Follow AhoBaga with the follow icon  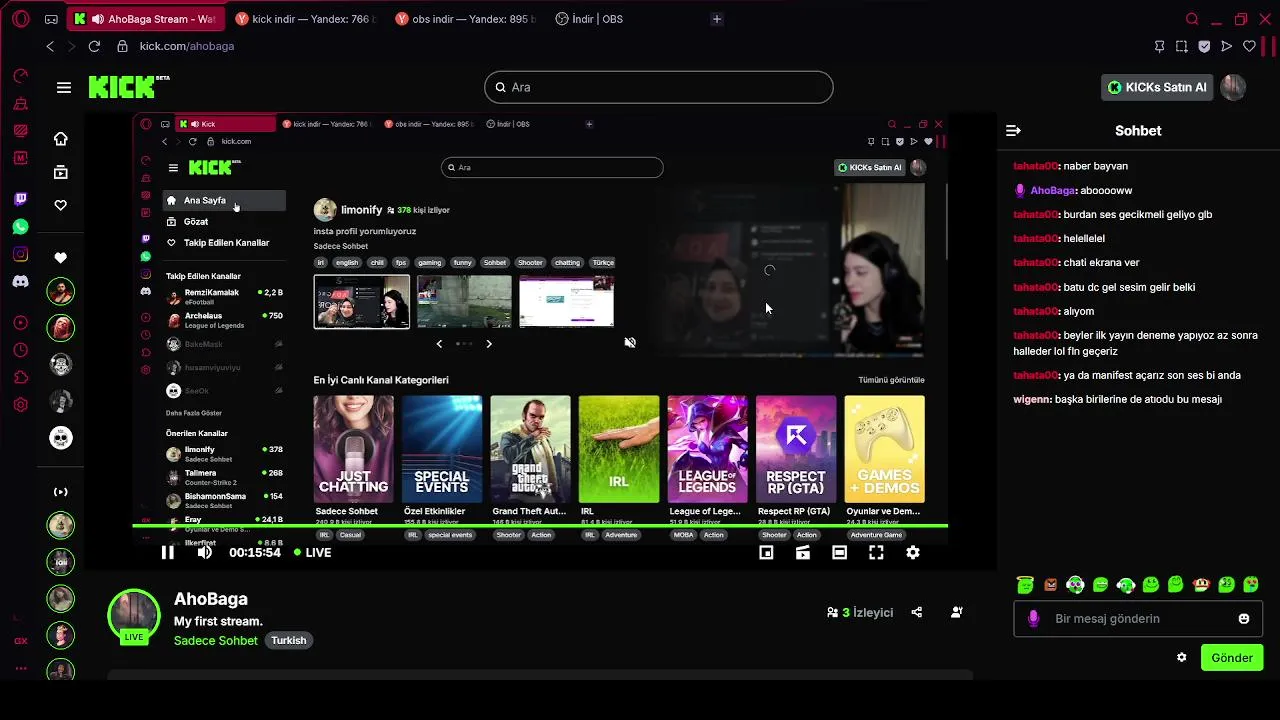[x=957, y=612]
